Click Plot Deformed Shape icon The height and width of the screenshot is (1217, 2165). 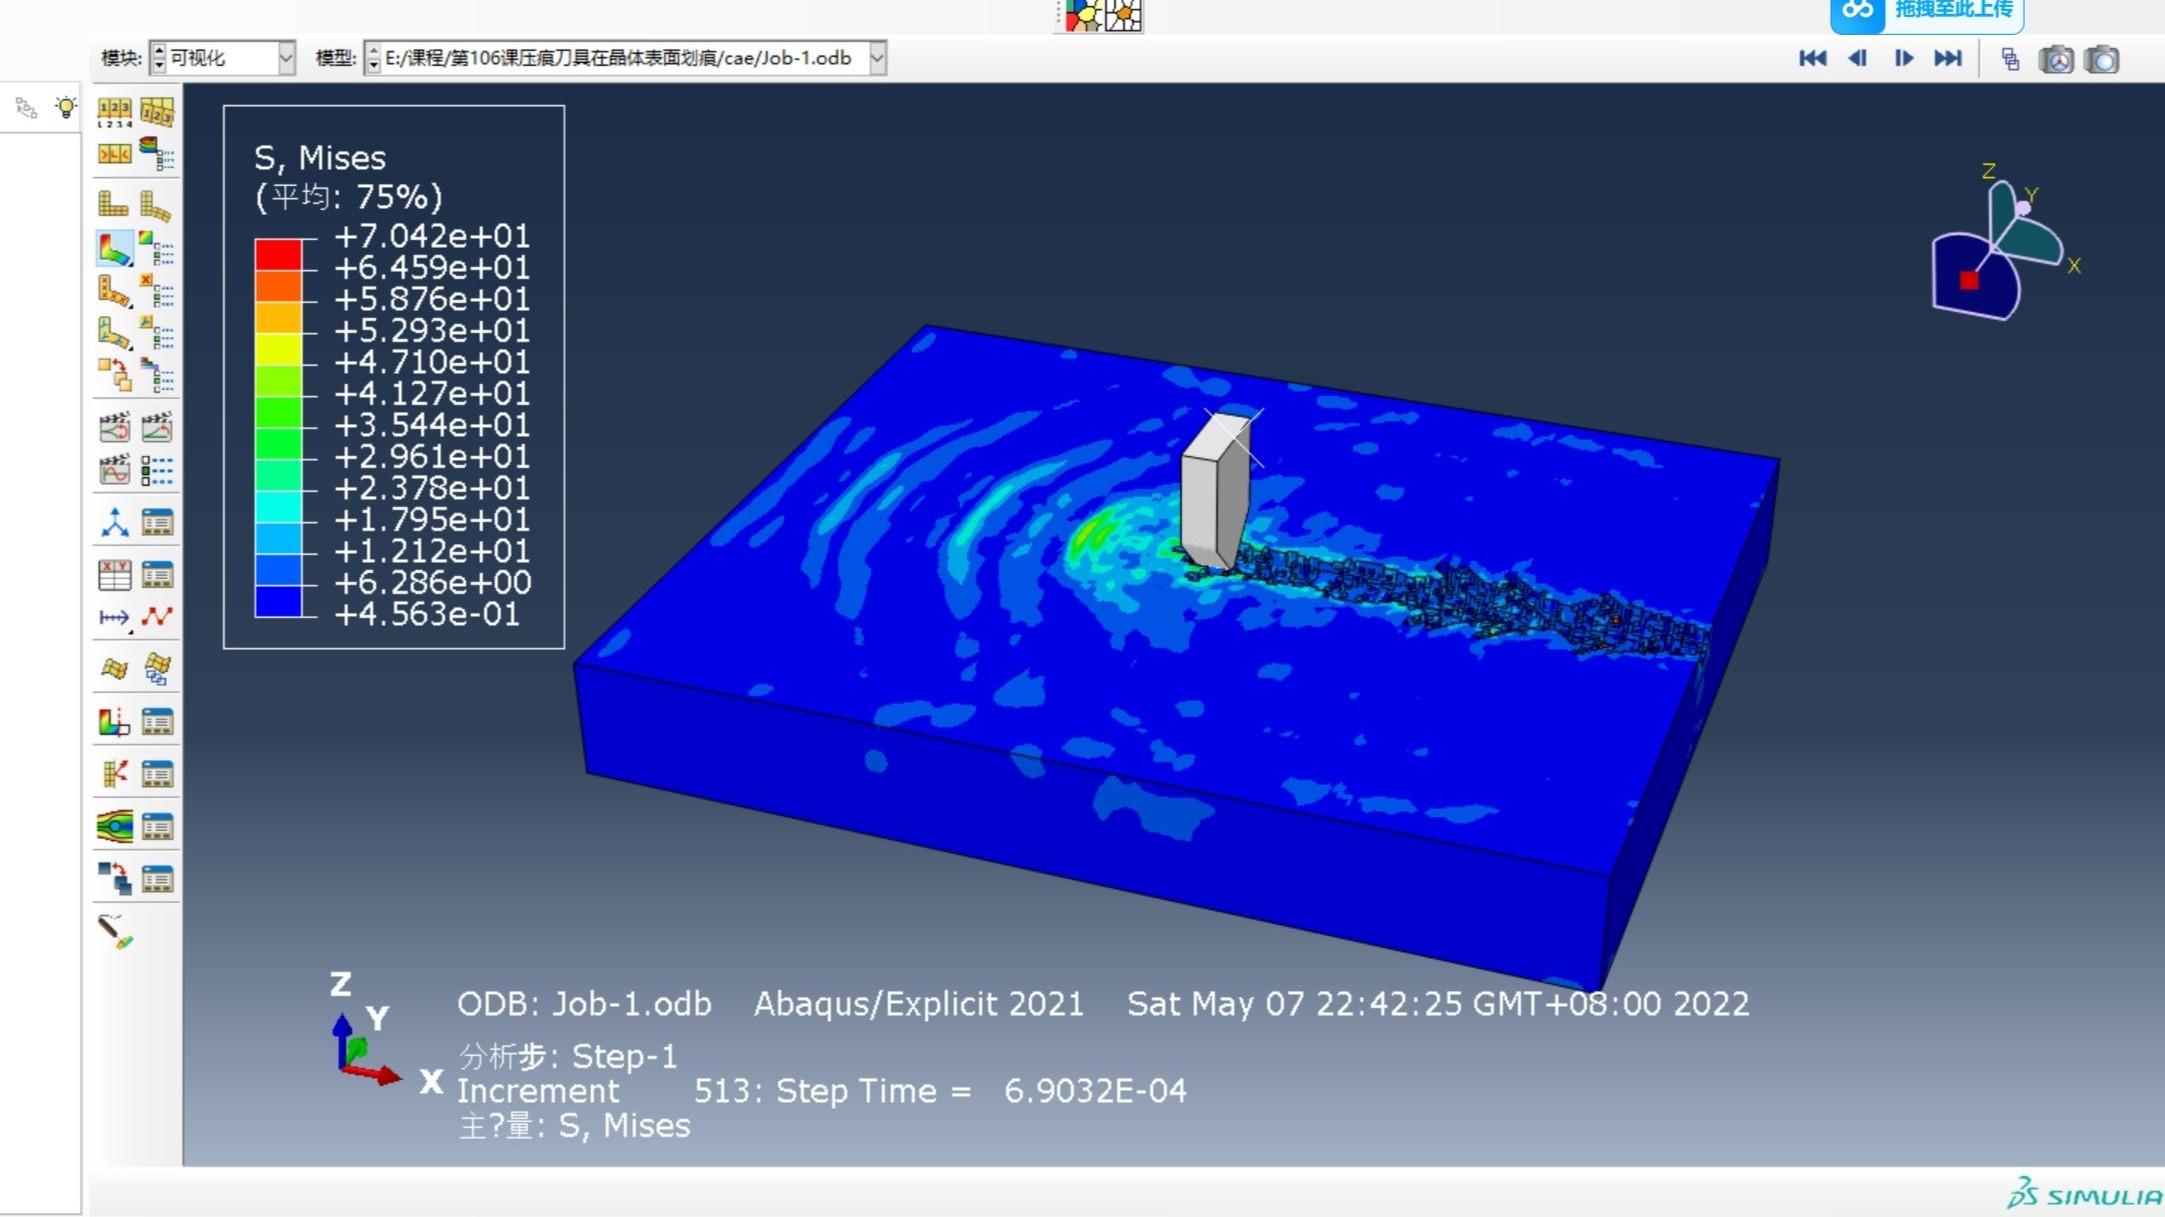[x=155, y=204]
